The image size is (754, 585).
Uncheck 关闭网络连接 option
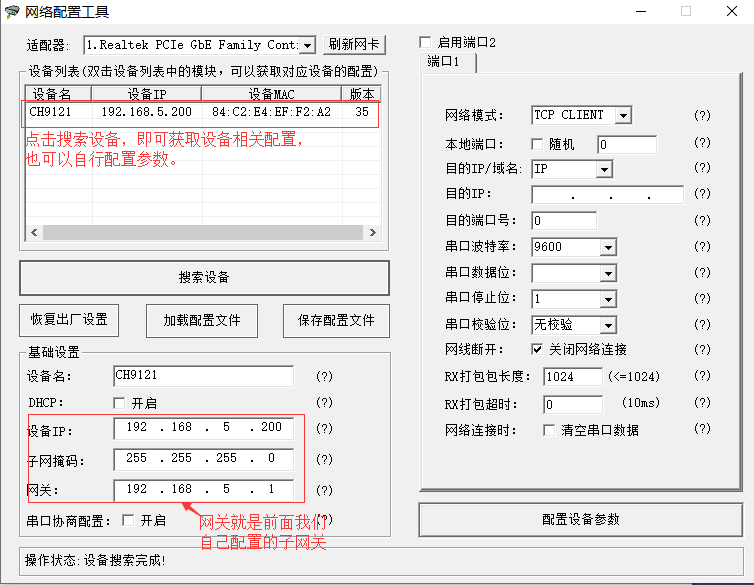tap(537, 349)
